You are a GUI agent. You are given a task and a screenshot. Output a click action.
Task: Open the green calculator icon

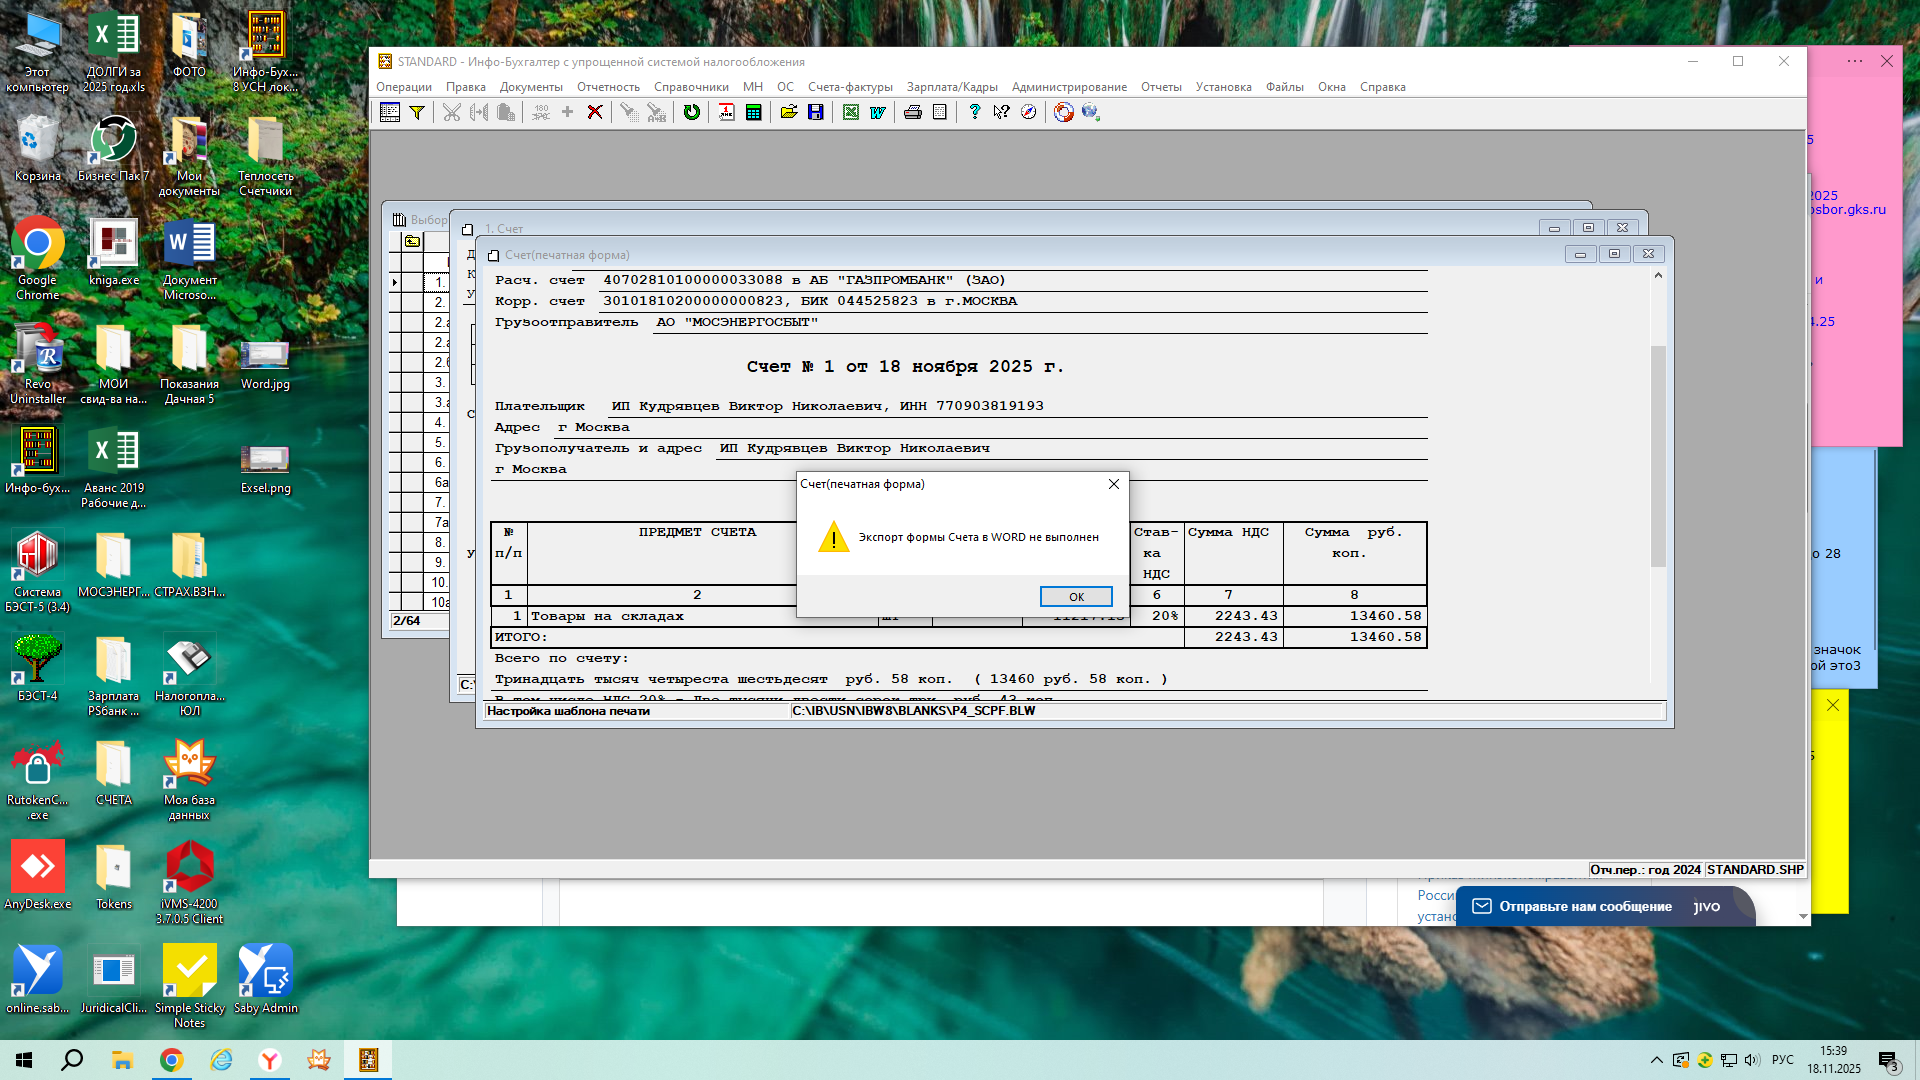pos(754,112)
